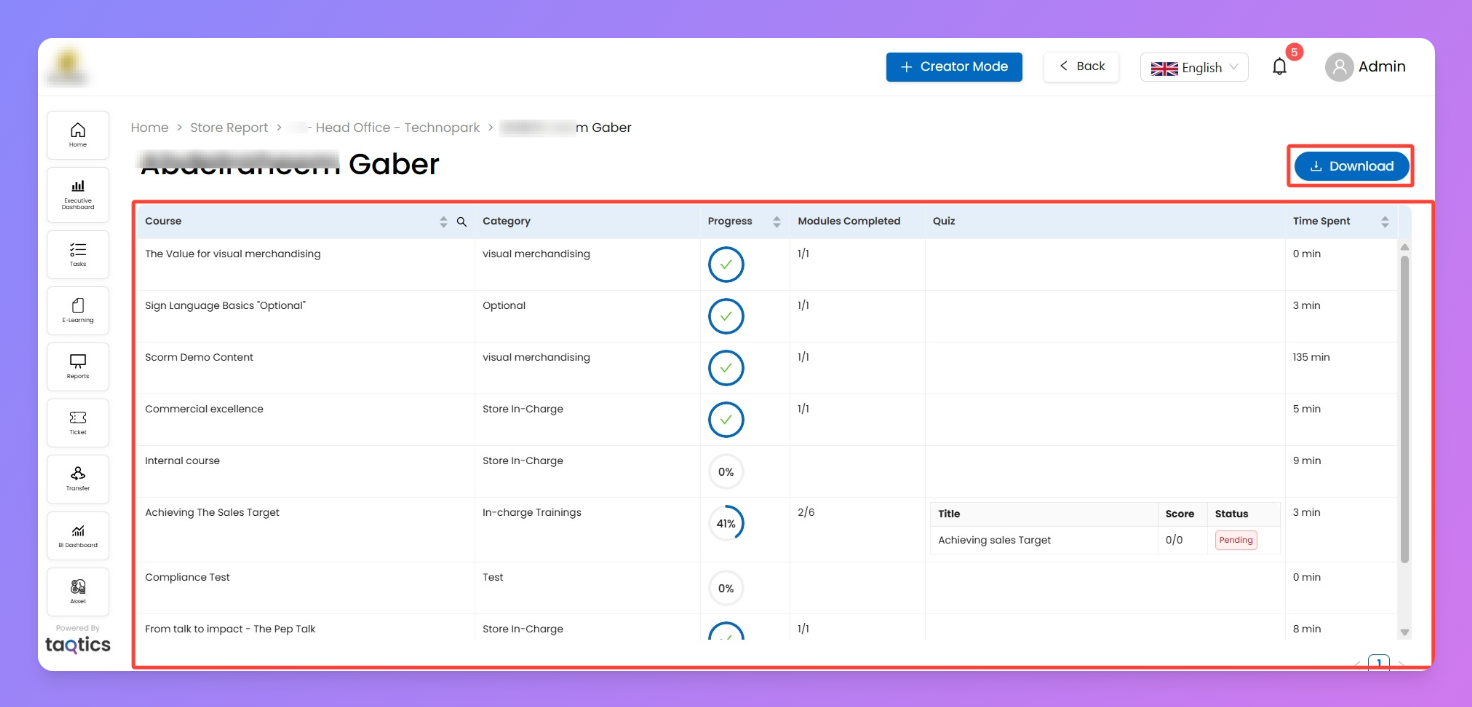The width and height of the screenshot is (1472, 707).
Task: Click completed checkmark for Sign Language Basics
Action: click(x=726, y=316)
